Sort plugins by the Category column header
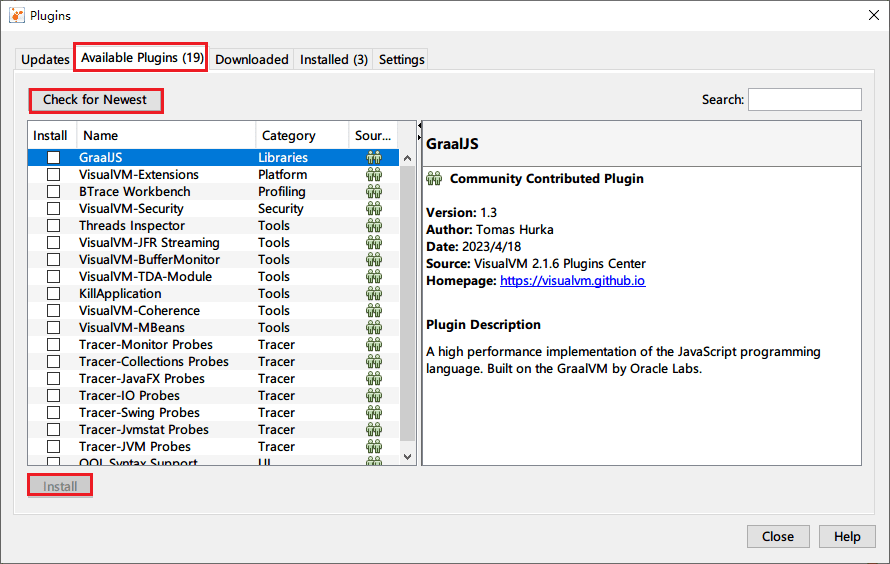 [302, 136]
